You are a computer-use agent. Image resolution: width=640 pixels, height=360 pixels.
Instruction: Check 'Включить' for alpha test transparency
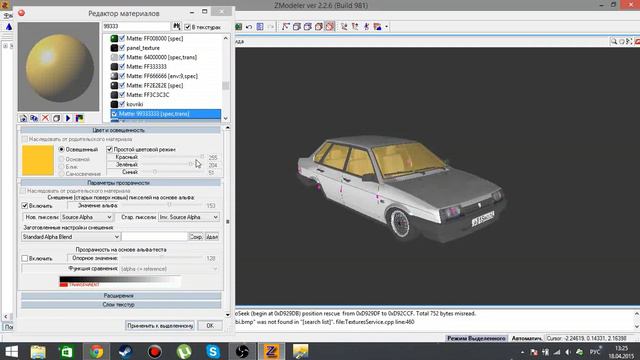click(24, 258)
